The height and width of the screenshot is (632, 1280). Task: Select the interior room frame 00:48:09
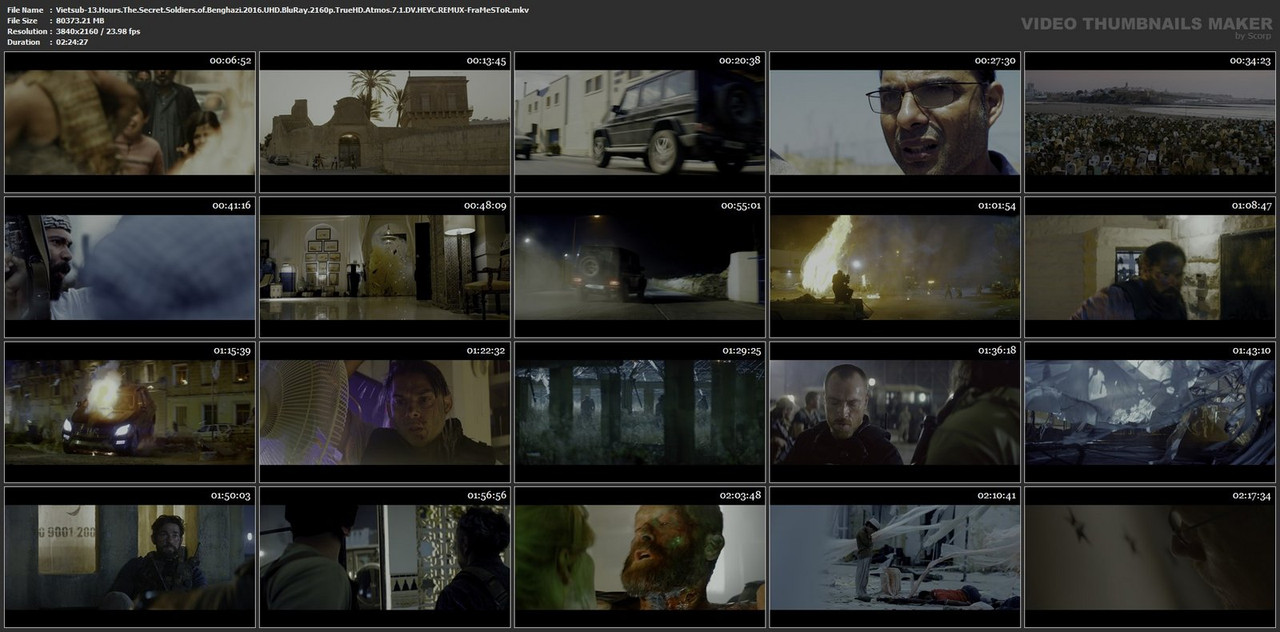[x=385, y=267]
